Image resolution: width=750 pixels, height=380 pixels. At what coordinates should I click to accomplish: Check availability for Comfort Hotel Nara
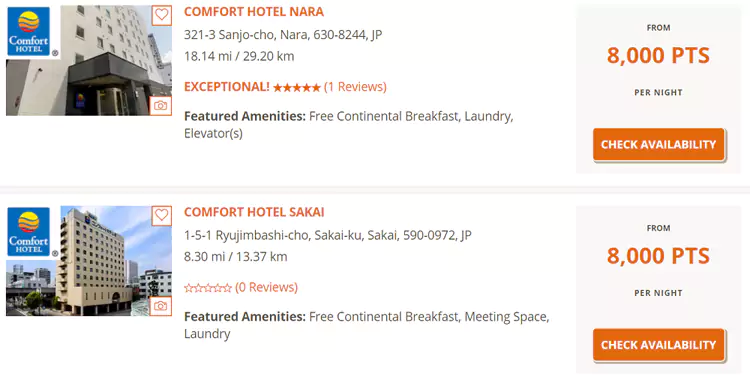pos(659,144)
